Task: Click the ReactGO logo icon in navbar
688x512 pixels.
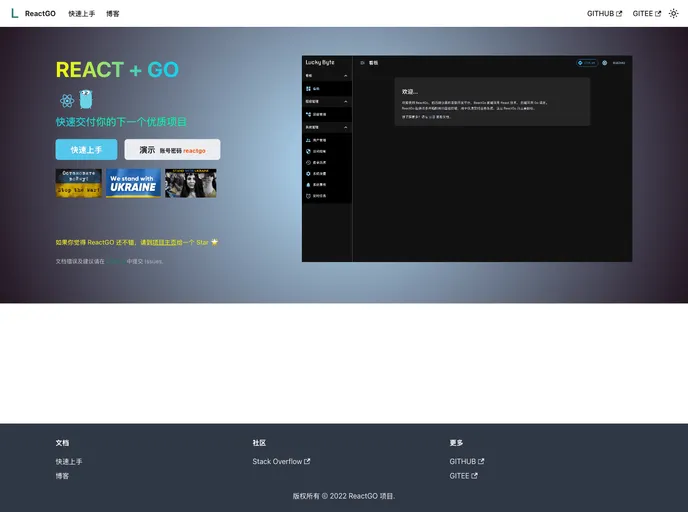Action: pos(14,14)
